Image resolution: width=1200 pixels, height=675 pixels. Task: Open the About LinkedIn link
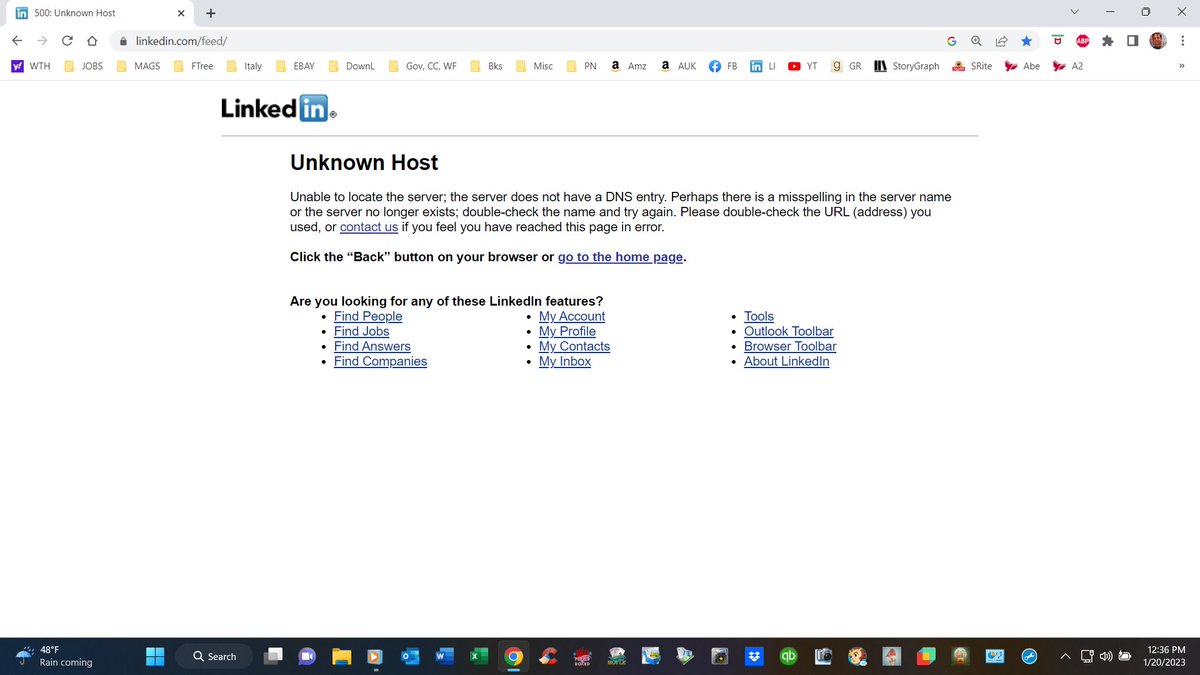coord(787,361)
